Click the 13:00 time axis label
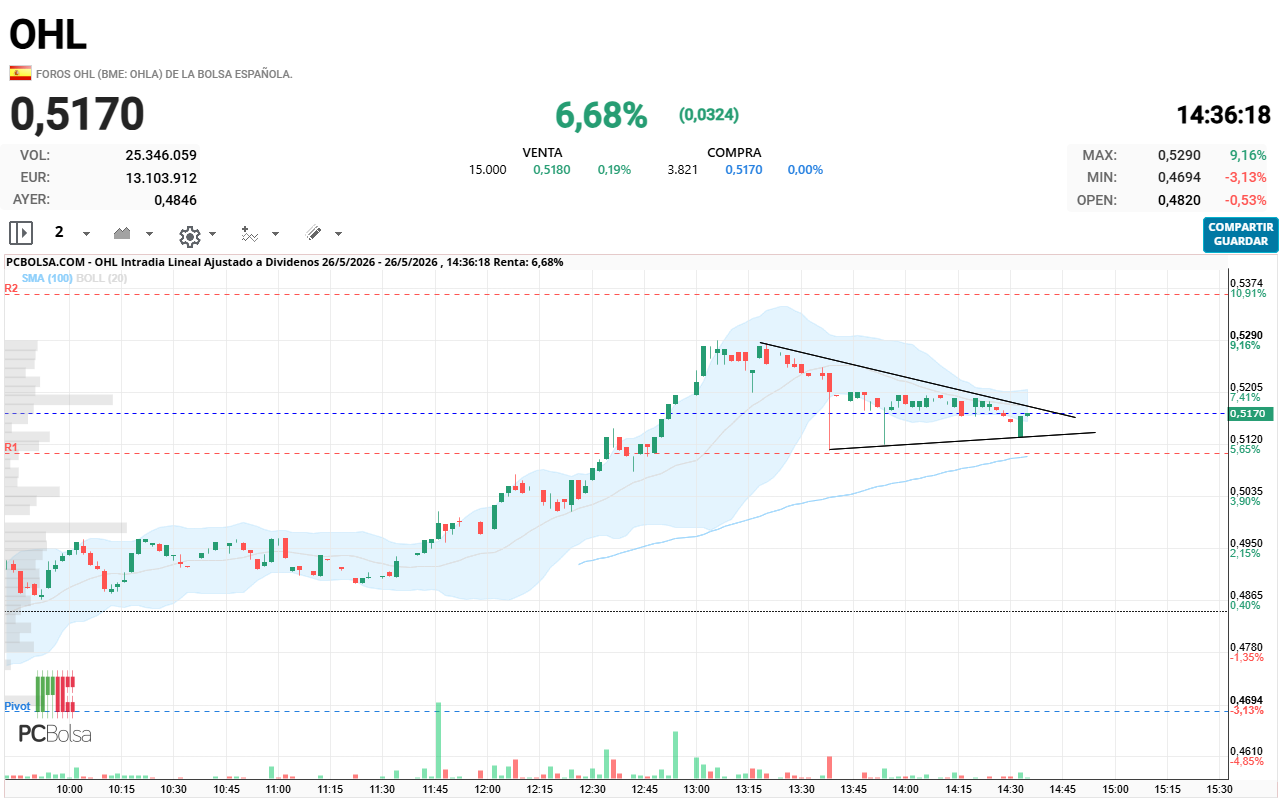 click(696, 789)
